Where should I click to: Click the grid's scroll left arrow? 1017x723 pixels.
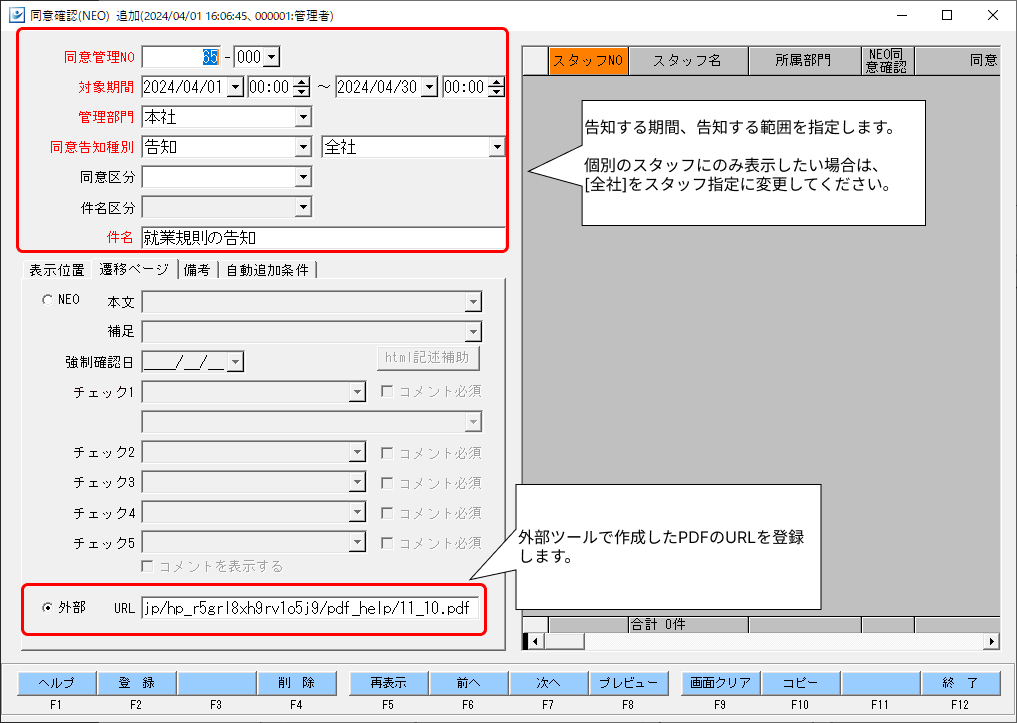pyautogui.click(x=535, y=641)
